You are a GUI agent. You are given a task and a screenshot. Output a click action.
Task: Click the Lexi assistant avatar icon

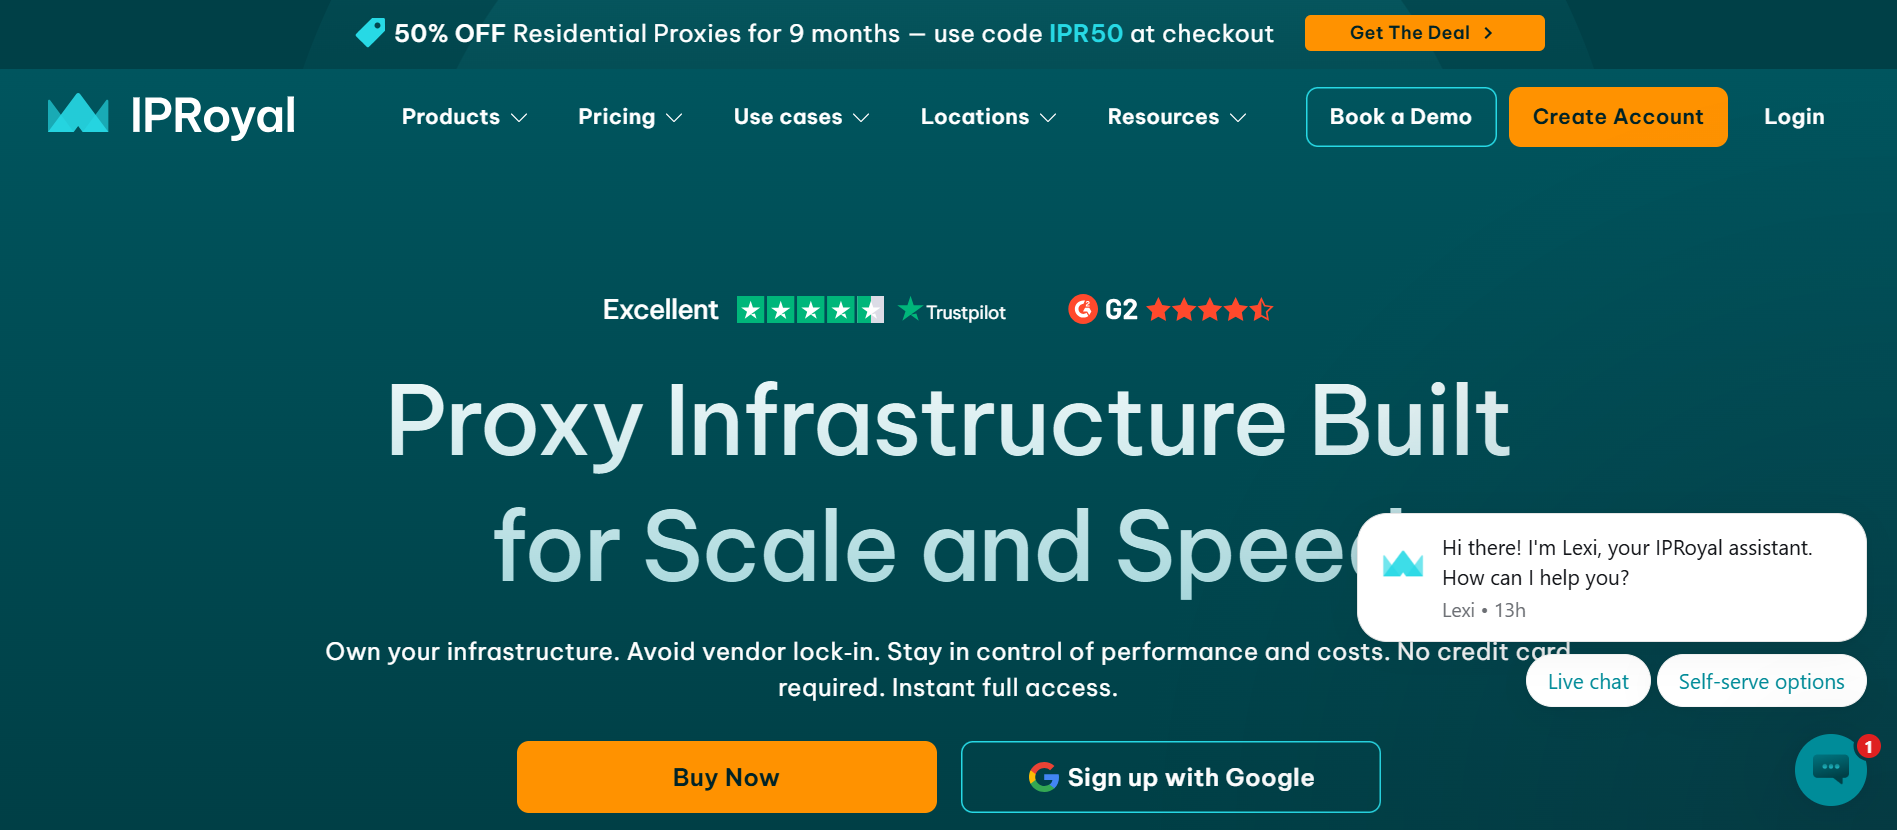point(1402,565)
